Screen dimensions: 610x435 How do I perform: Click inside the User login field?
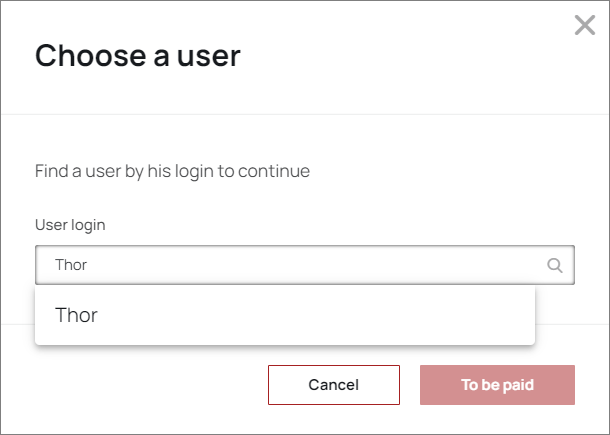pos(300,265)
